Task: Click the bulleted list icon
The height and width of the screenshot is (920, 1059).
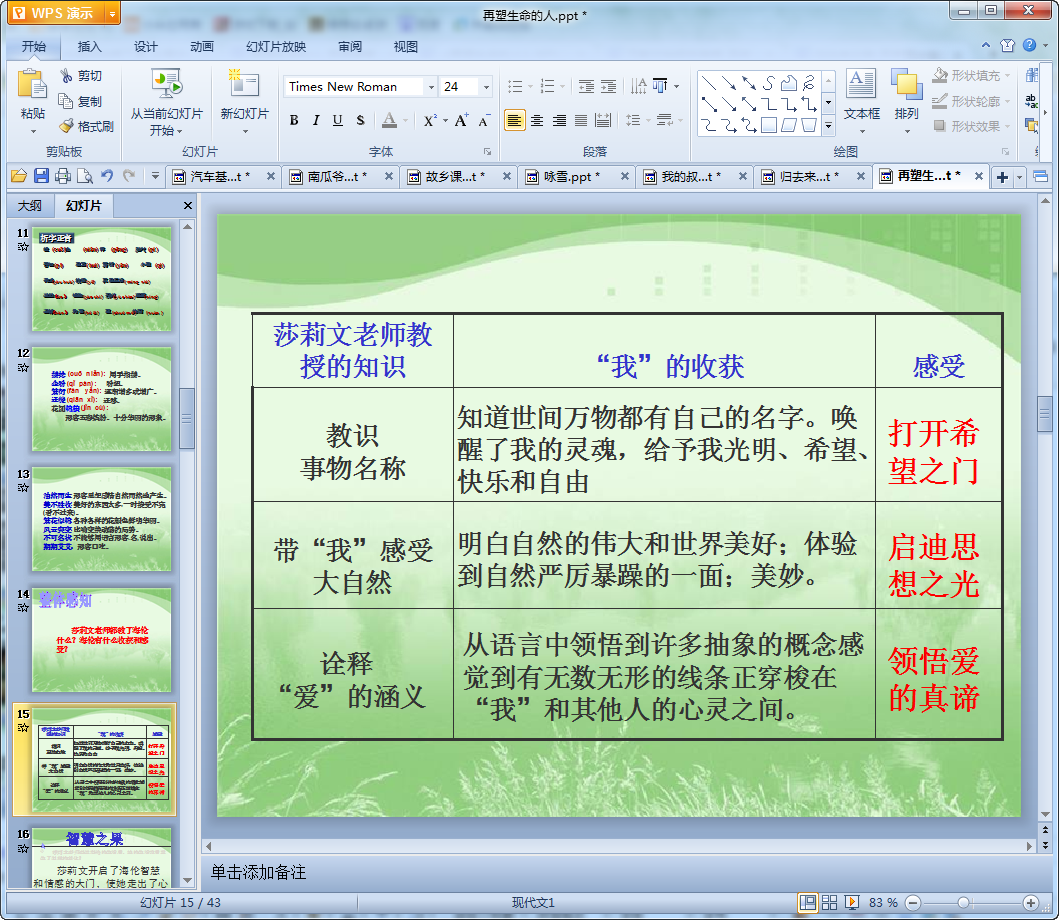Action: 515,86
